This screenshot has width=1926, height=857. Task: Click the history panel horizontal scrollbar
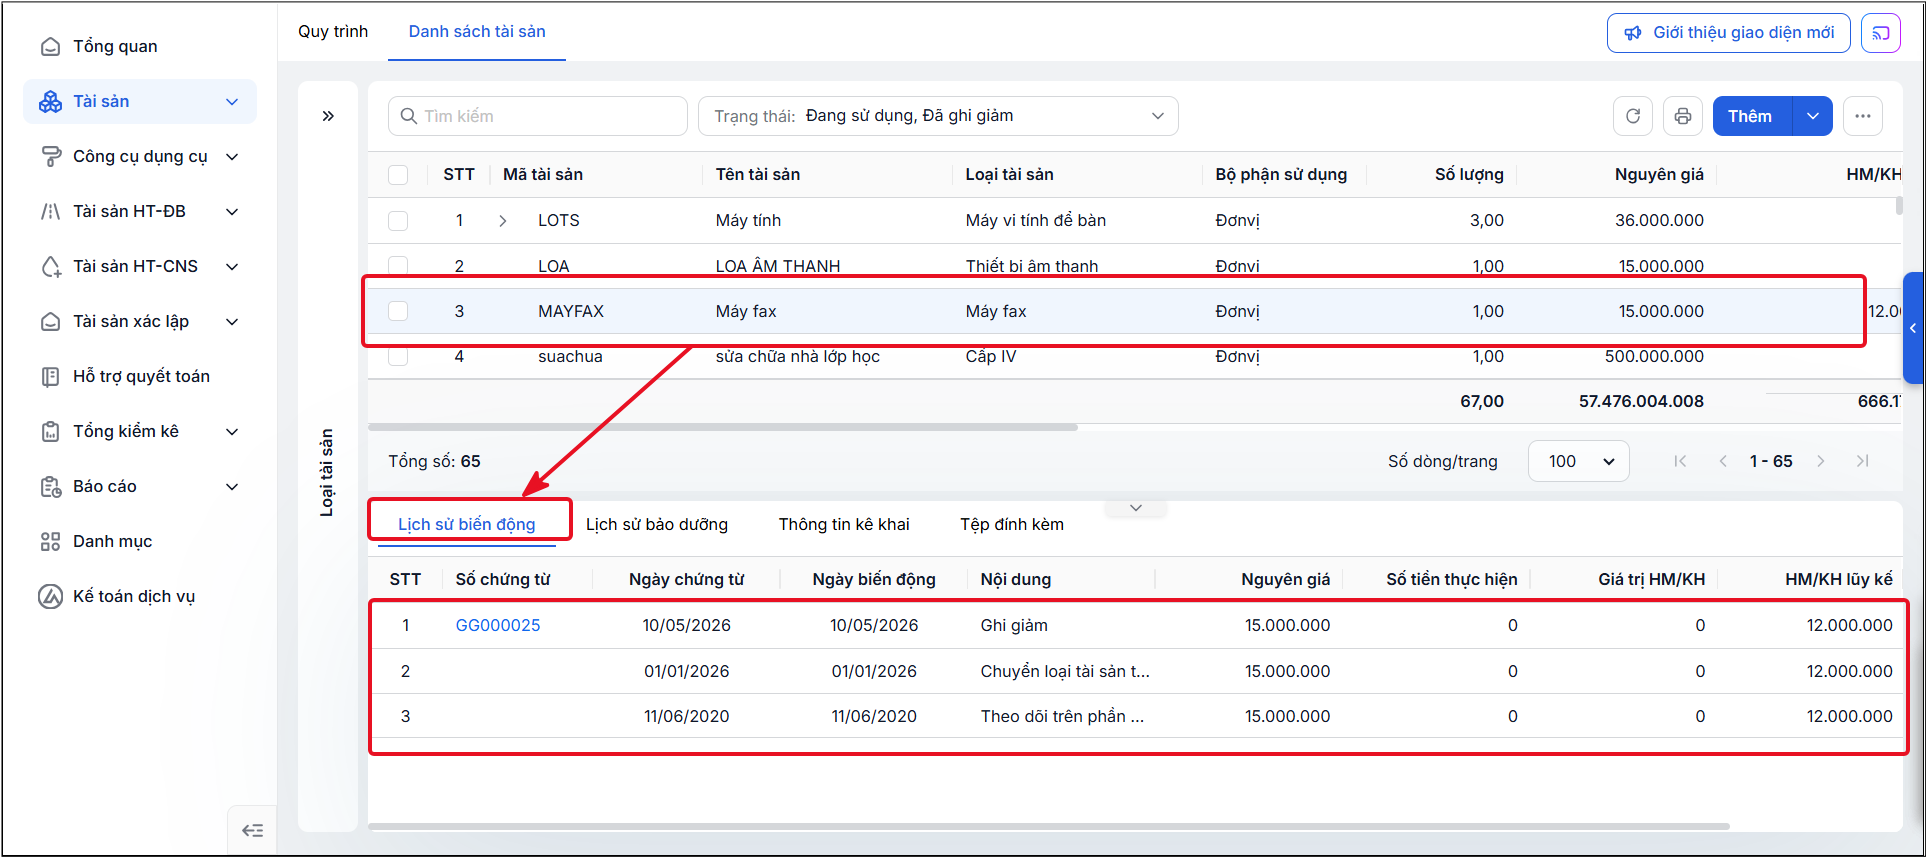1049,826
